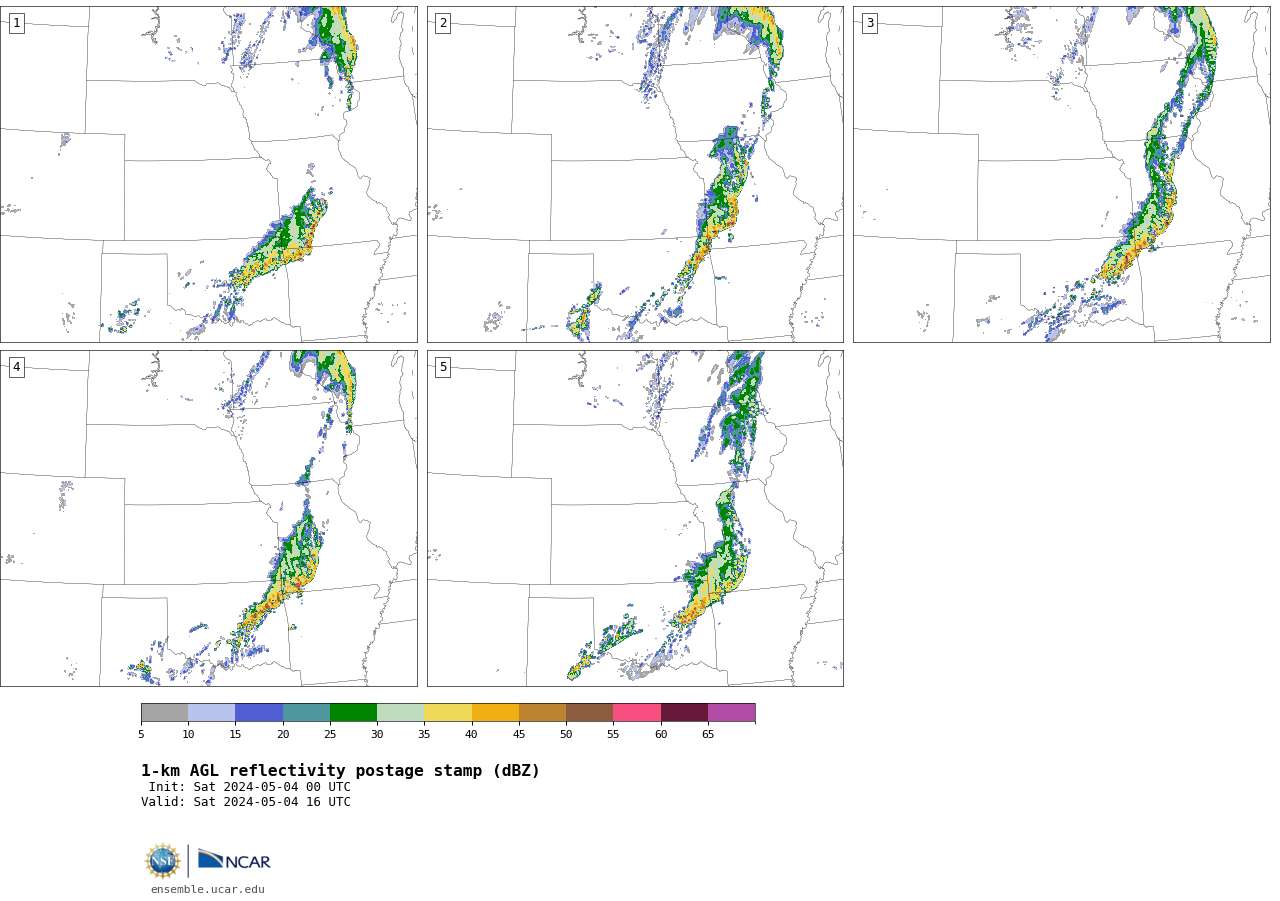
Task: Click the reflectivity postage stamp title
Action: (x=340, y=771)
